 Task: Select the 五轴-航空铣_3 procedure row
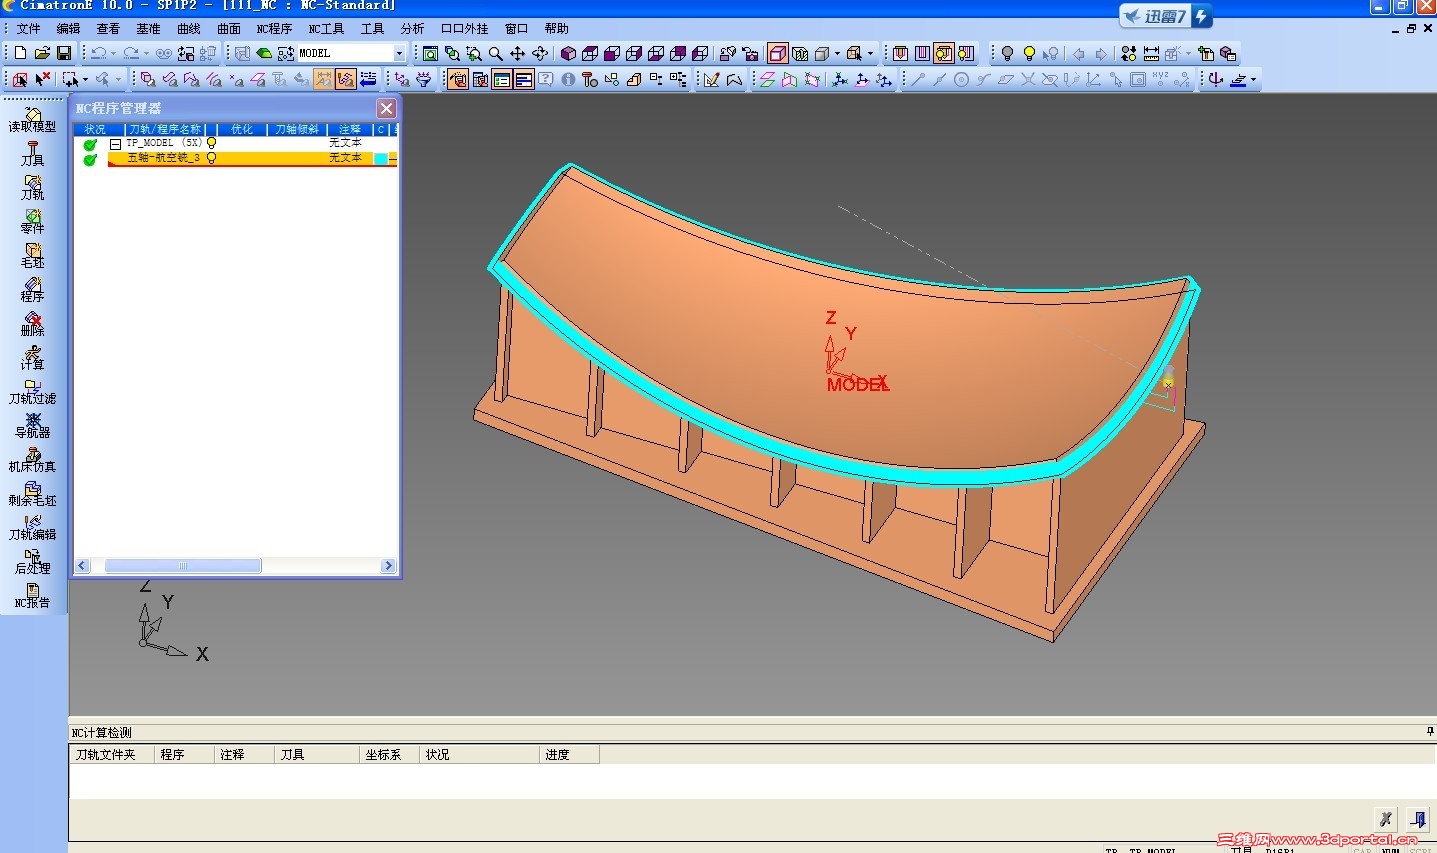tap(252, 158)
